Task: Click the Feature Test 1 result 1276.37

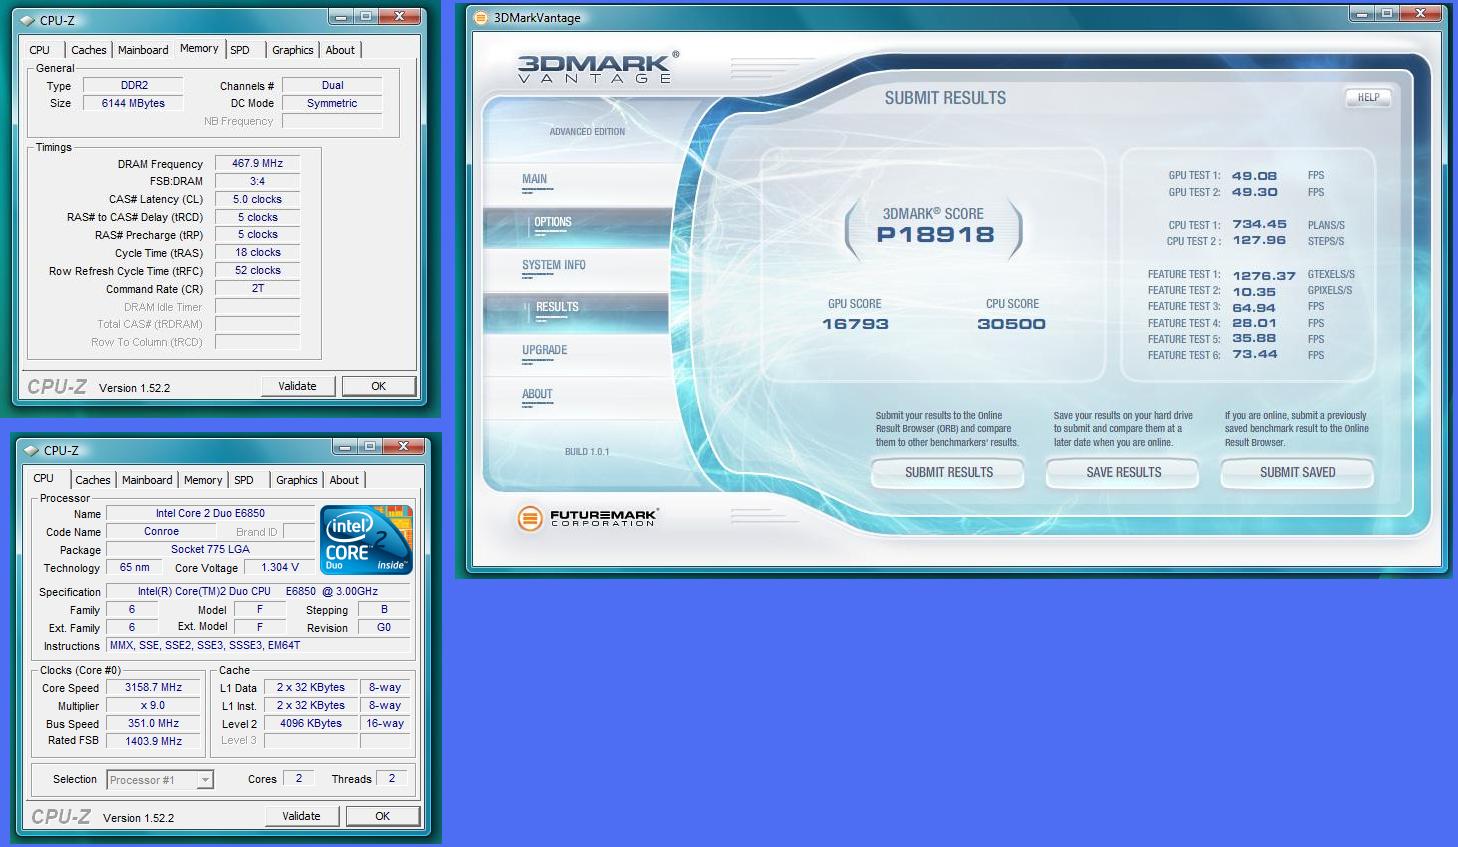Action: click(1263, 275)
